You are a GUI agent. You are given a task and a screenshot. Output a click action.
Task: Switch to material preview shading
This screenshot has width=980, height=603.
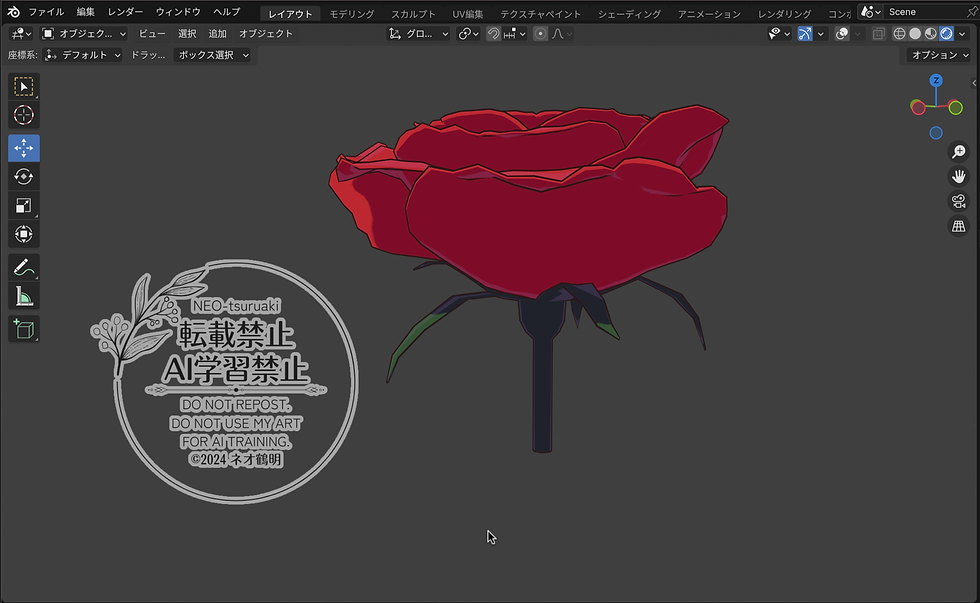[x=931, y=34]
